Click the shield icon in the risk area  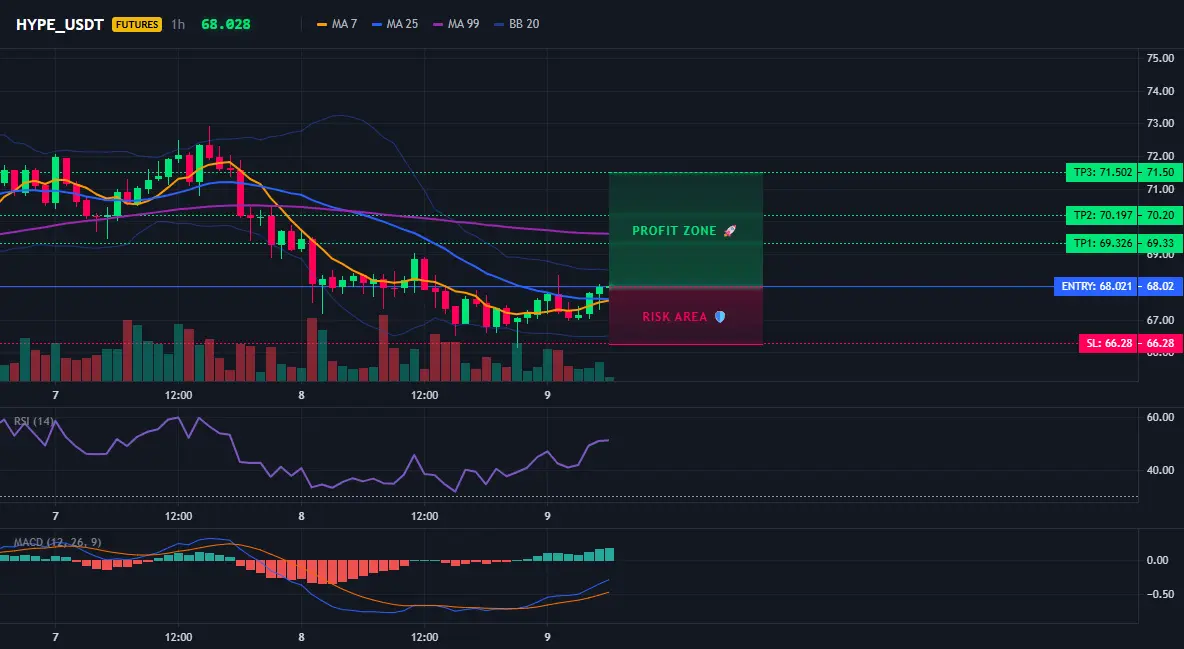point(720,317)
